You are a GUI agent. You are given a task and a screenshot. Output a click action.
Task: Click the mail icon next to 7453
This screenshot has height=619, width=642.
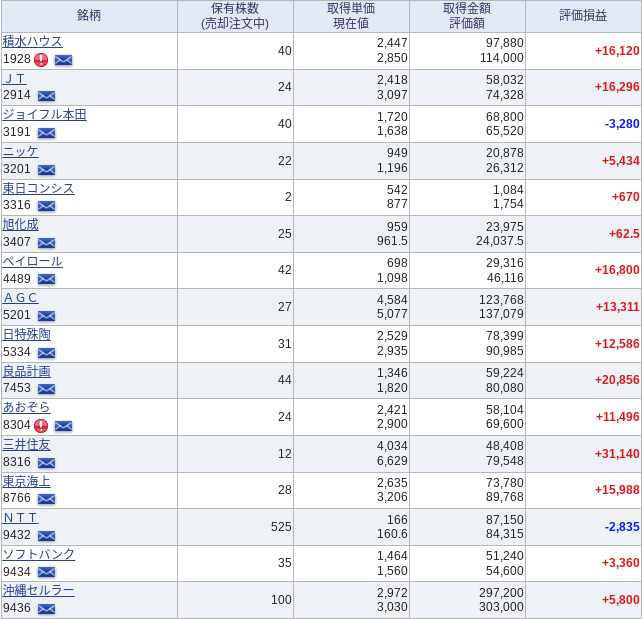[x=46, y=389]
